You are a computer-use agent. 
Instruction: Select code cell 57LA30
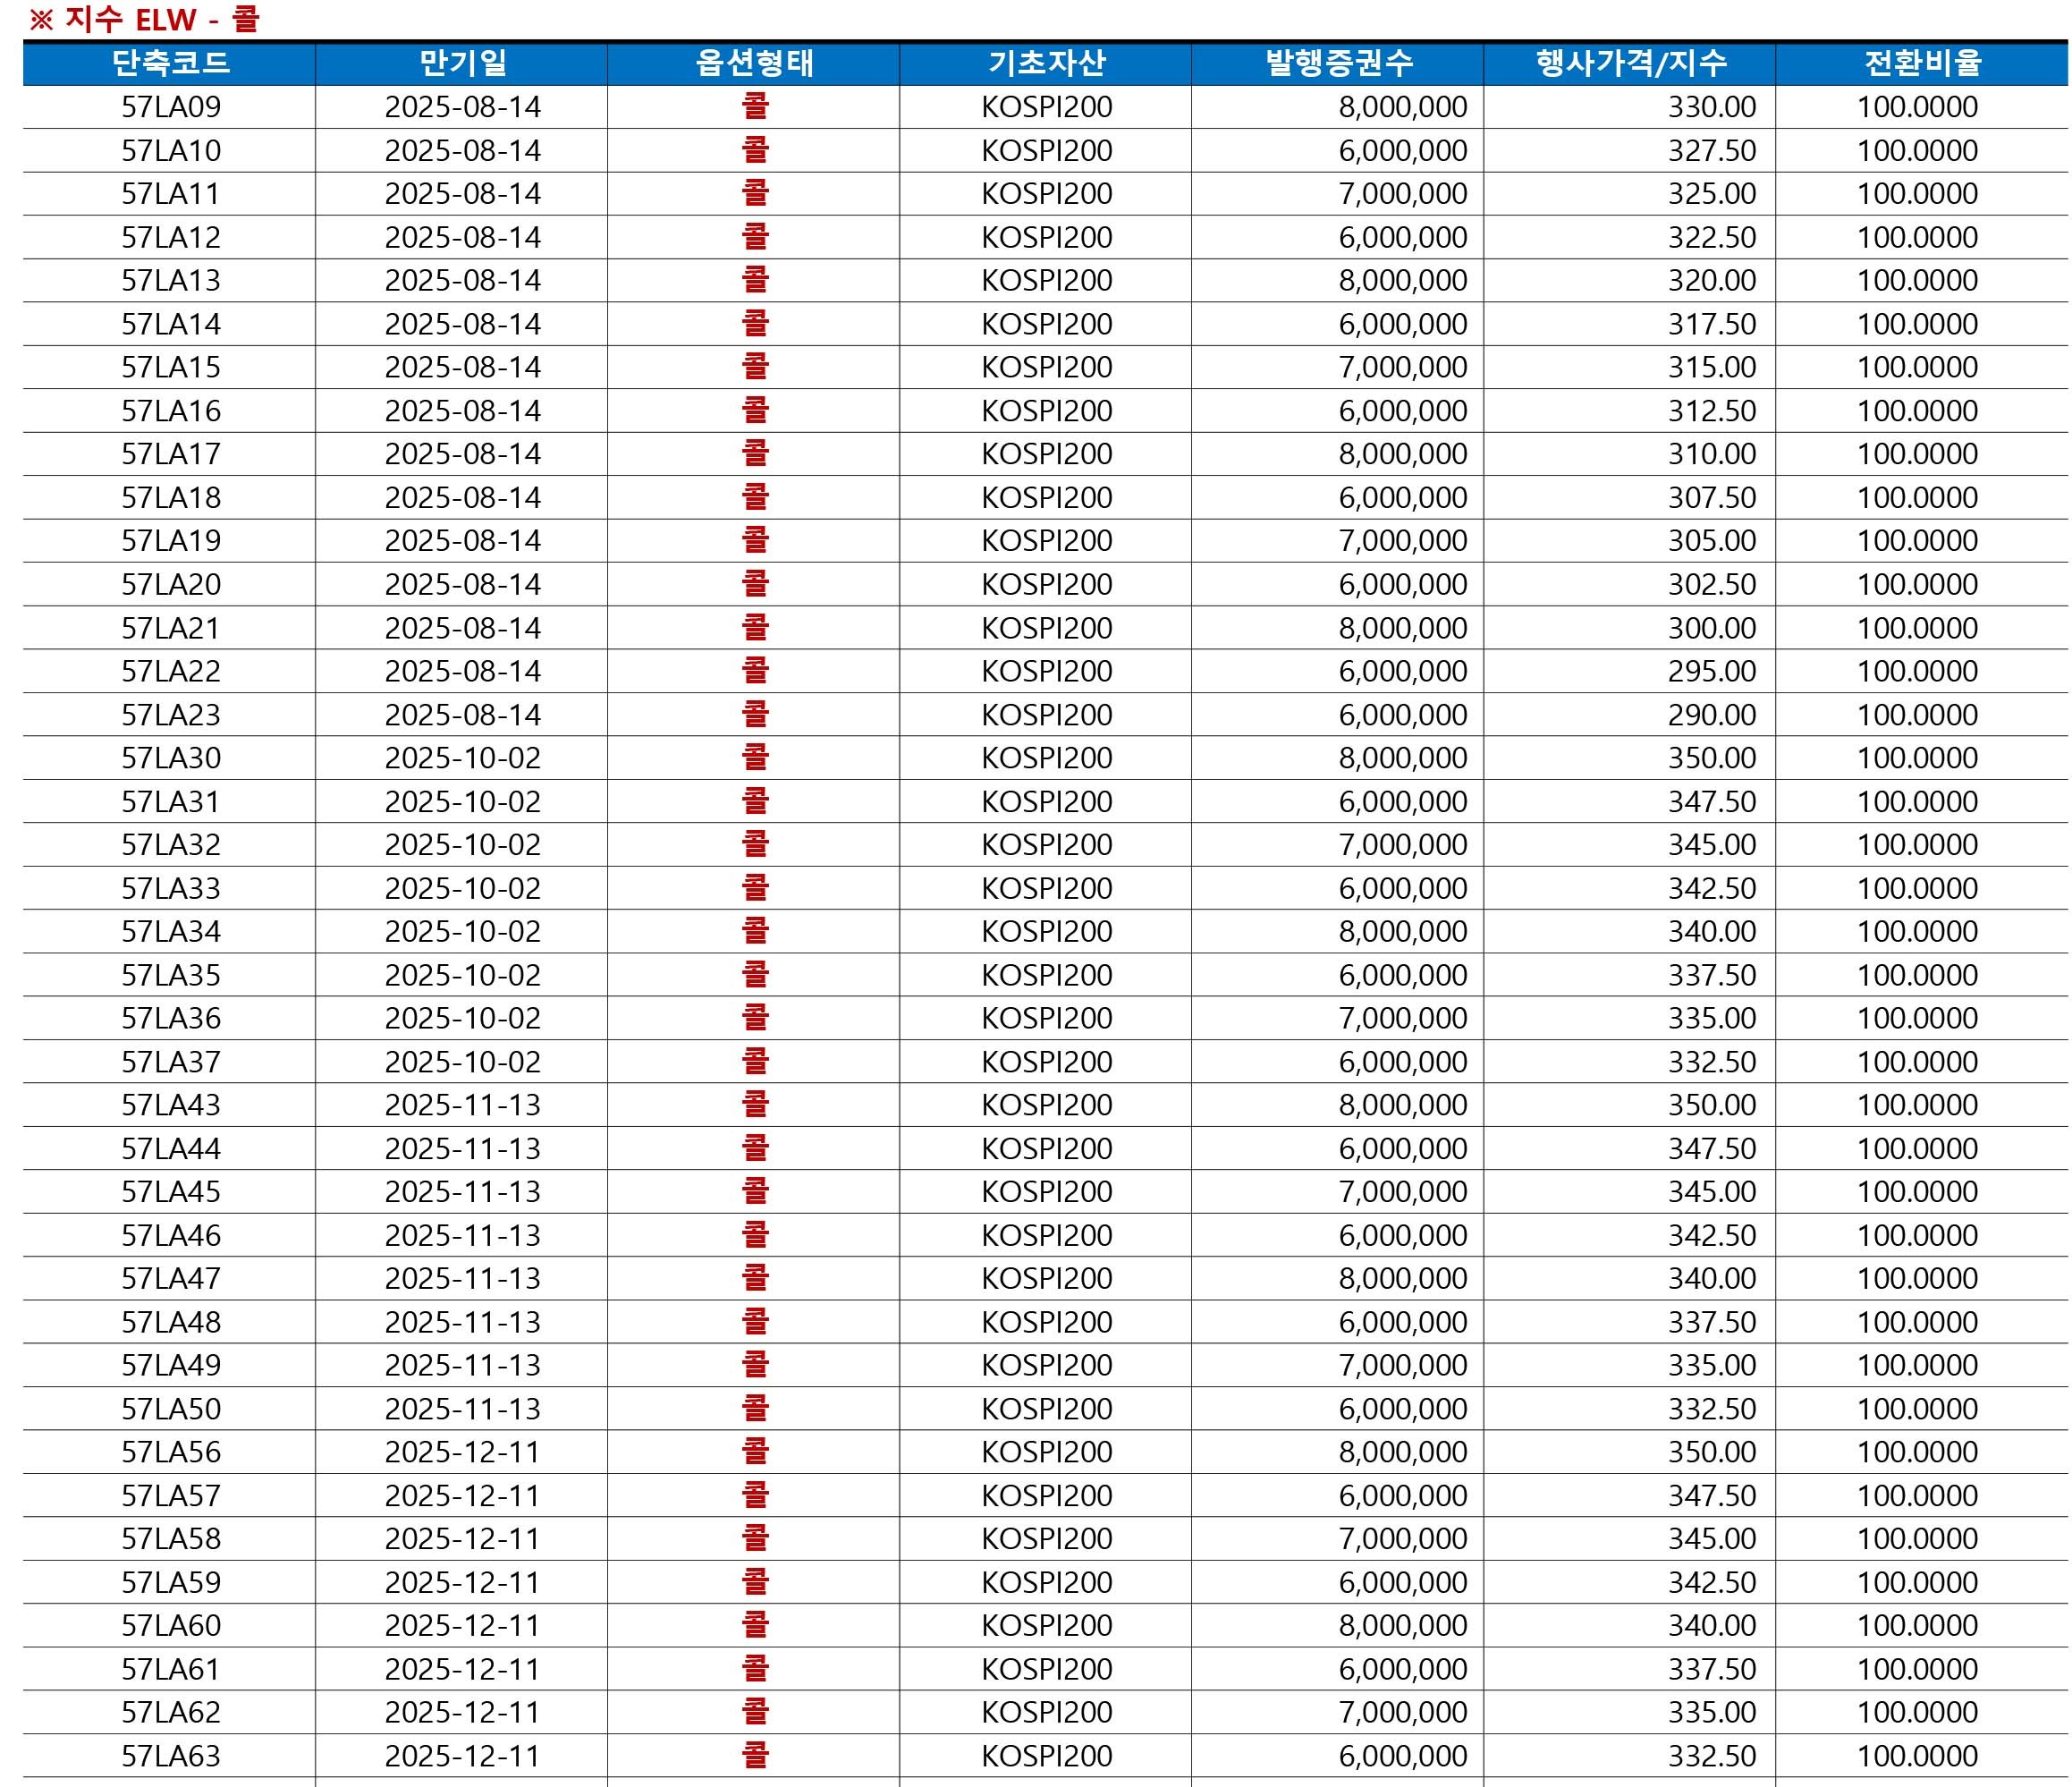(171, 759)
